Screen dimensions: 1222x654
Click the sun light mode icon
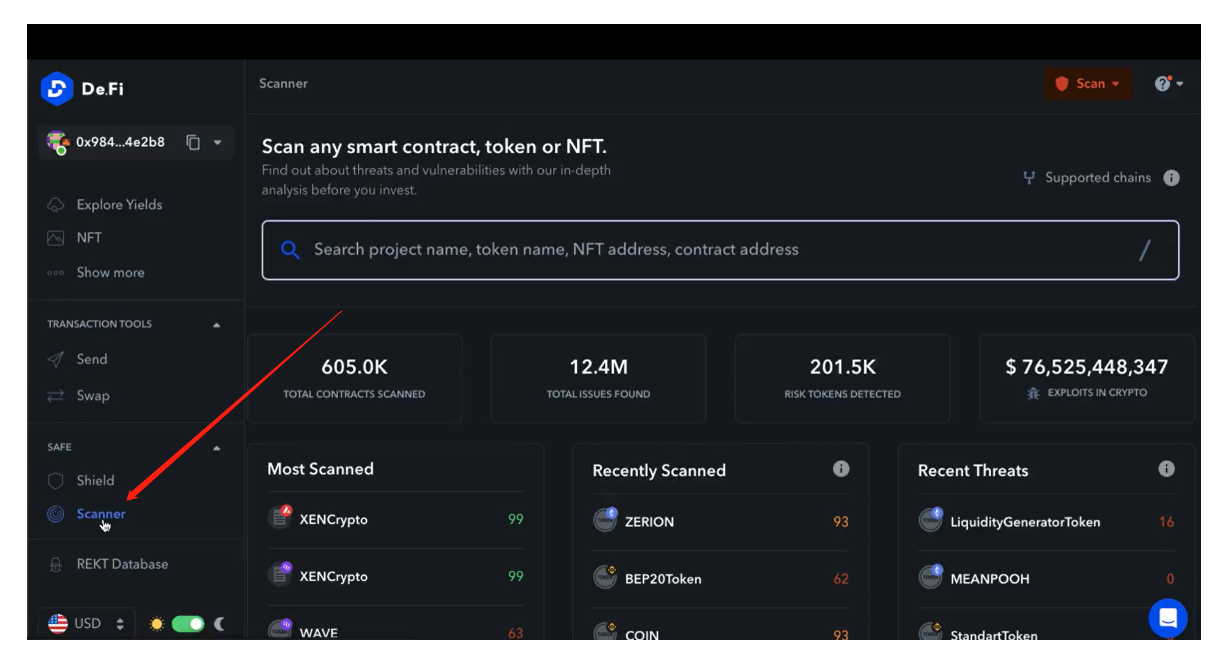tap(156, 624)
